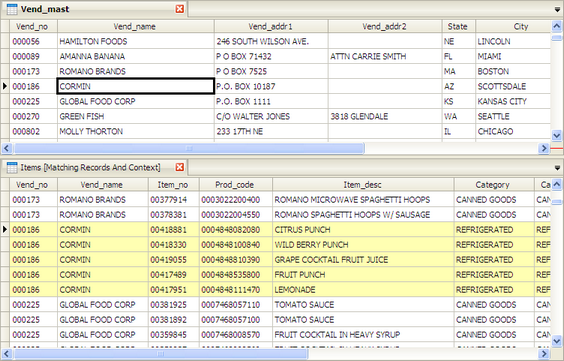Screen dimensions: 564x361
Task: Click FRUIT PUNCH item description
Action: click(363, 275)
